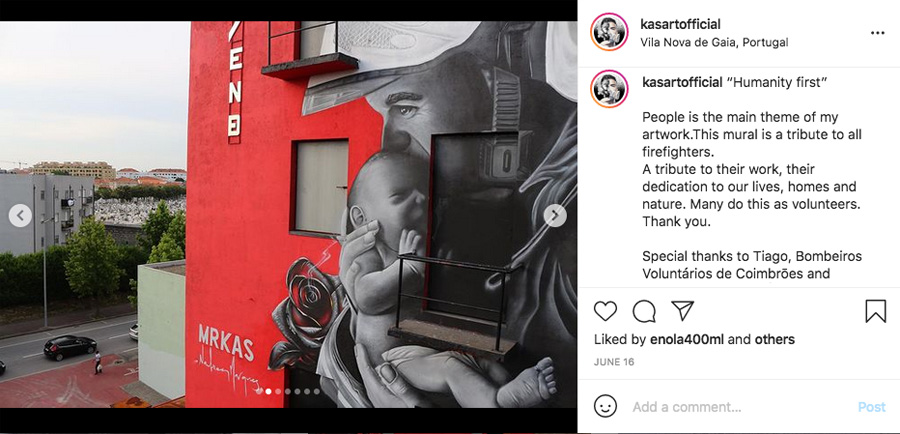900x434 pixels.
Task: Click the Add a comment field
Action: click(x=740, y=407)
